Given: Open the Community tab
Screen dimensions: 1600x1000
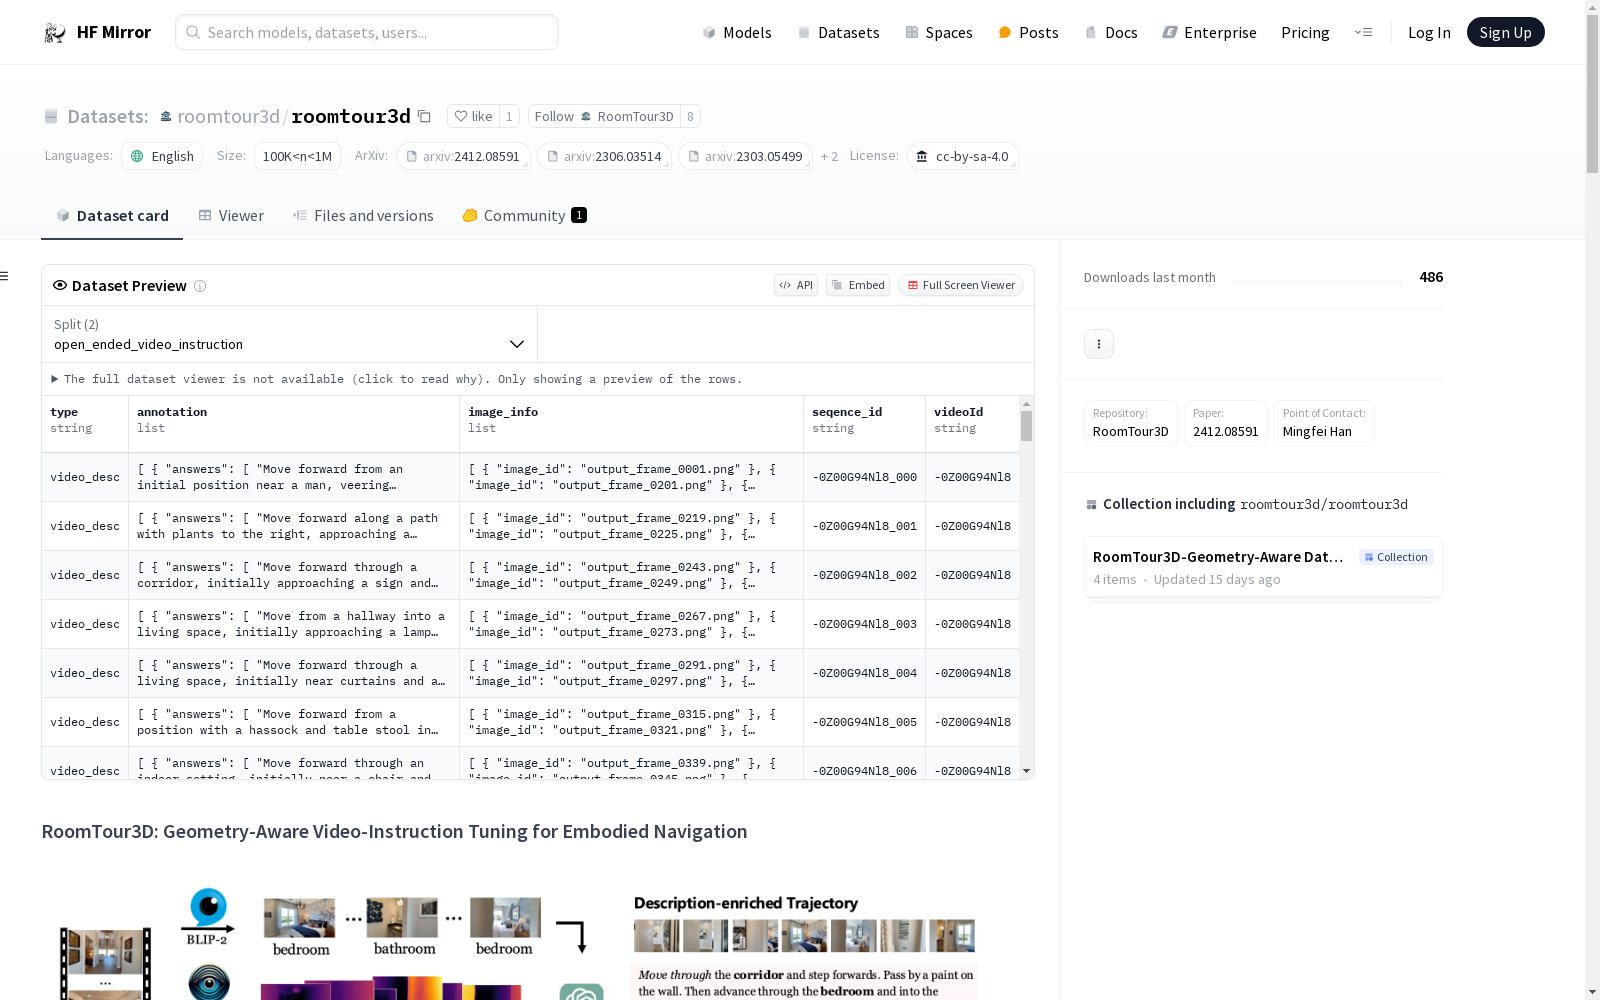Looking at the screenshot, I should click(x=525, y=215).
